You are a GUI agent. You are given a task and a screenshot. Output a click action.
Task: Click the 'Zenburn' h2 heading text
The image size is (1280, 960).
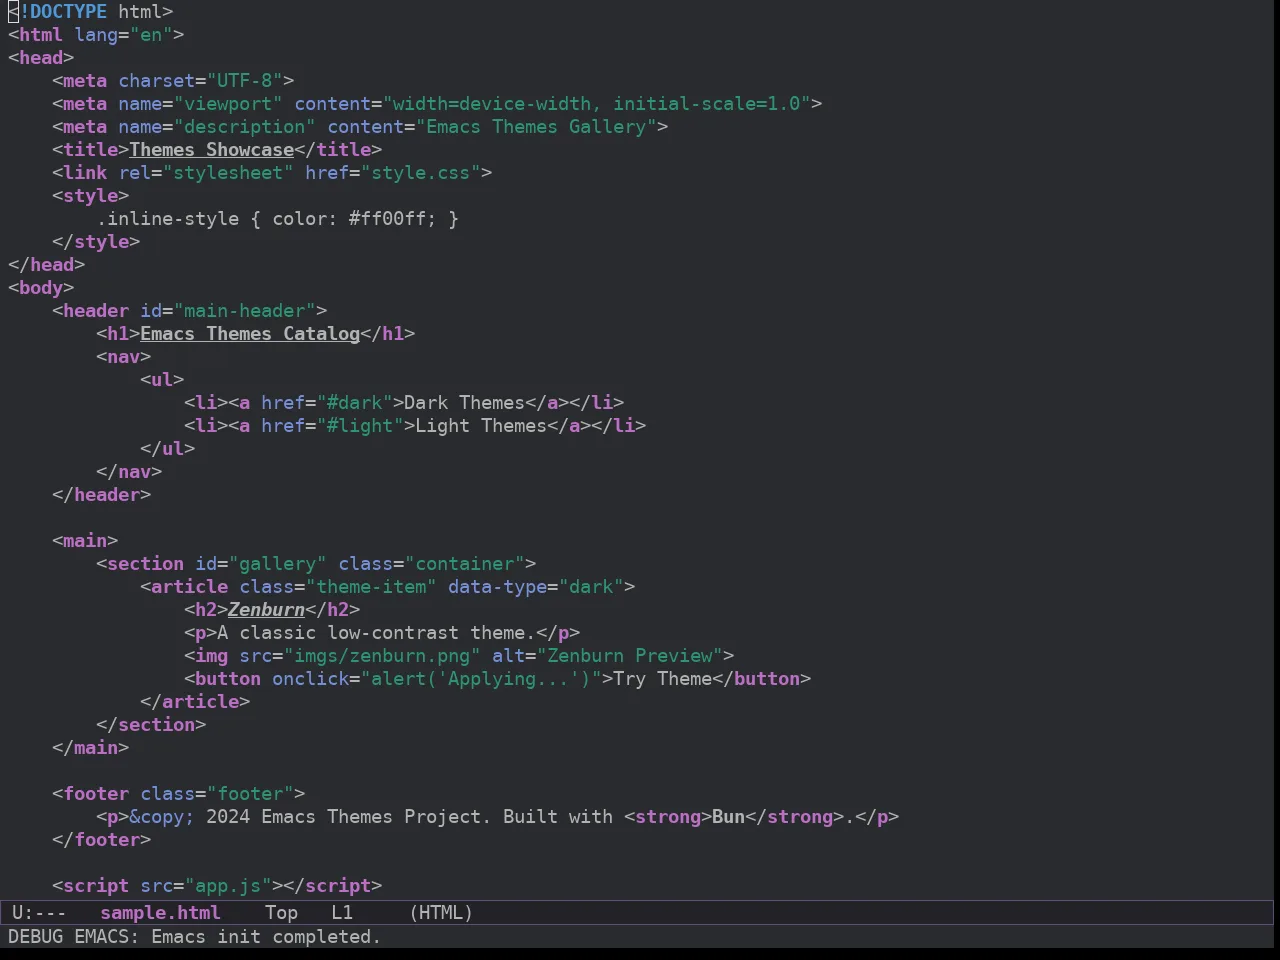pyautogui.click(x=267, y=610)
